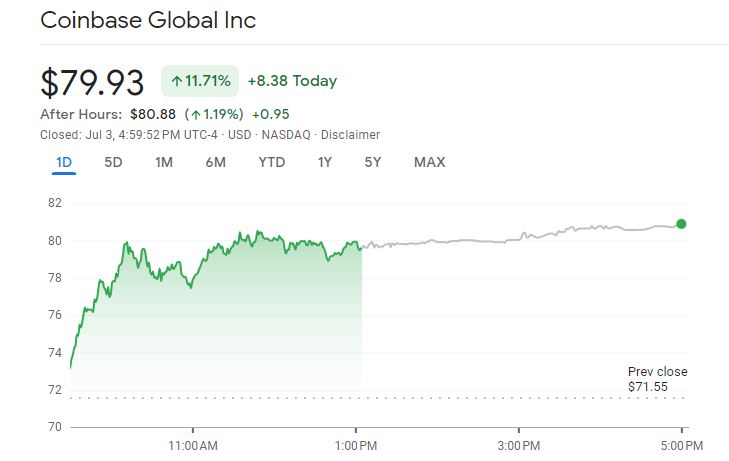Click the 3:00 PM time axis marker
The width and height of the screenshot is (729, 461).
click(520, 443)
